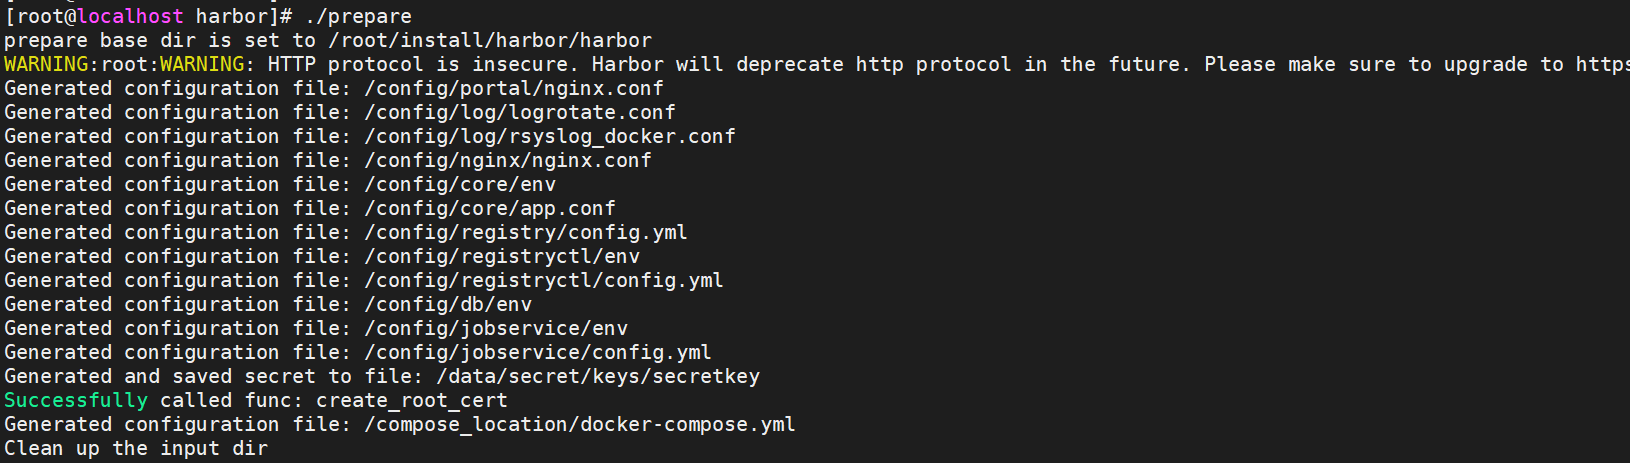1630x463 pixels.
Task: Click path /config/nginx/nginx.conf
Action: pos(508,160)
